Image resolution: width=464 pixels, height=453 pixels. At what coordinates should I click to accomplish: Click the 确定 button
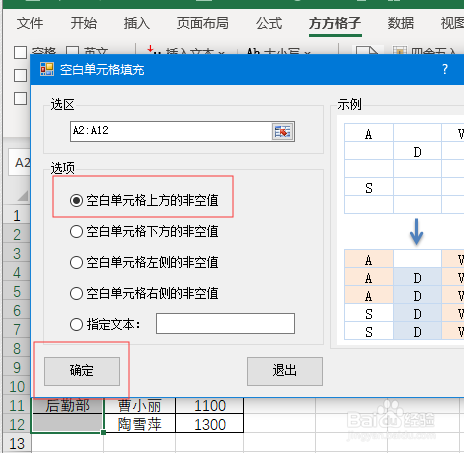82,371
